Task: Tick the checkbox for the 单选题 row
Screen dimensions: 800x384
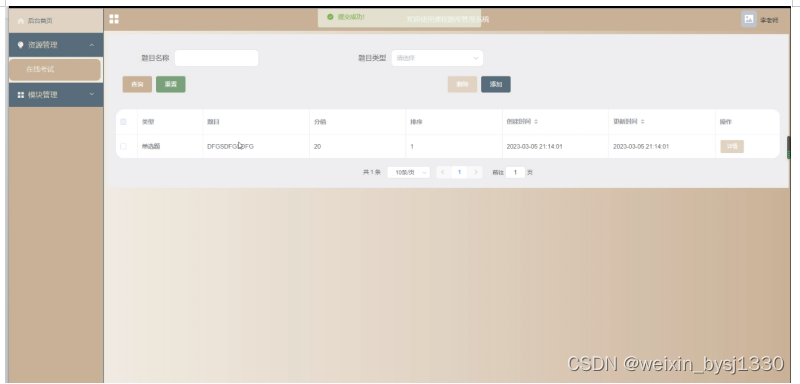Action: [x=123, y=146]
